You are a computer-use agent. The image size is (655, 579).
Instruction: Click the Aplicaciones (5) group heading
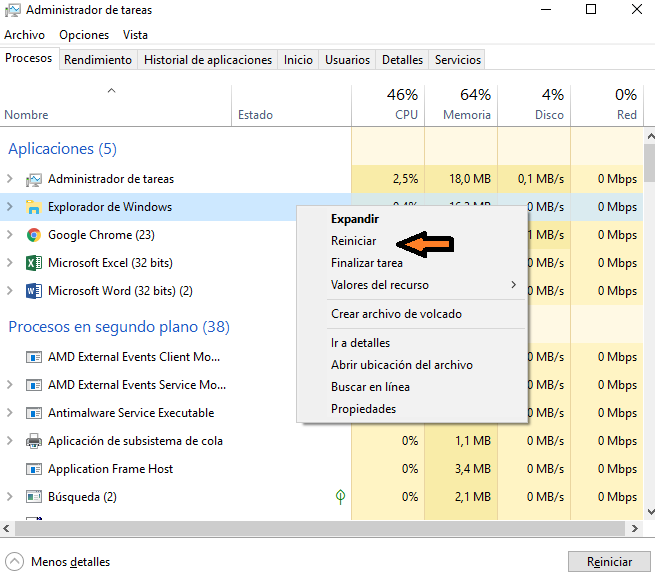click(63, 149)
